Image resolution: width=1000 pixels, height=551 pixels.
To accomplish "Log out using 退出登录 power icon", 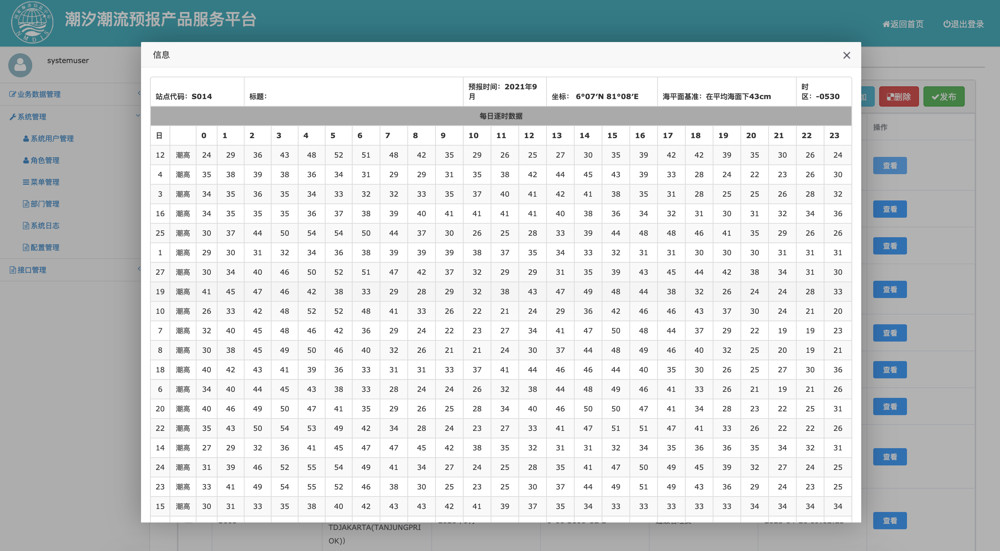I will coord(947,24).
